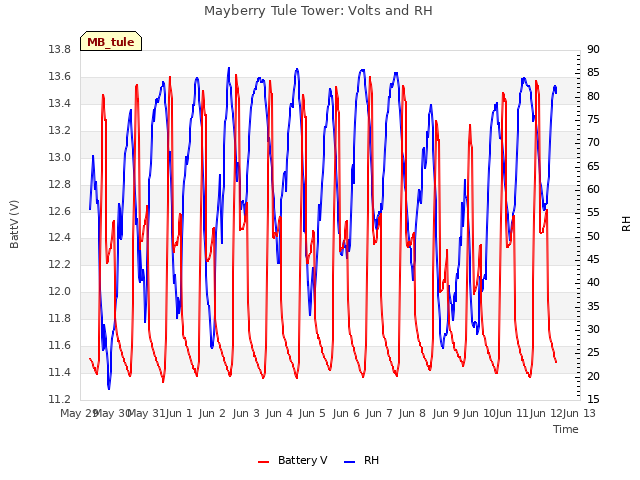Click the Jun 4 date label
This screenshot has height=480, width=640.
pos(279,413)
